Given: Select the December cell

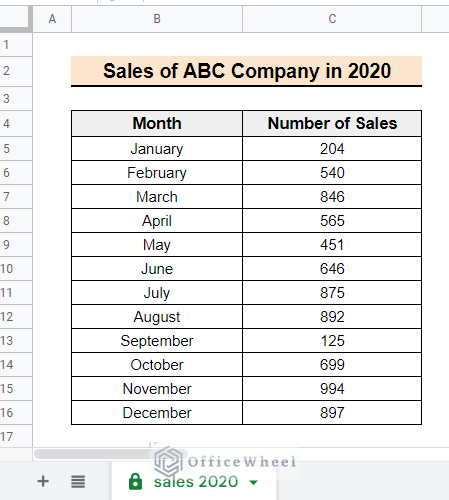Looking at the screenshot, I should 157,413.
